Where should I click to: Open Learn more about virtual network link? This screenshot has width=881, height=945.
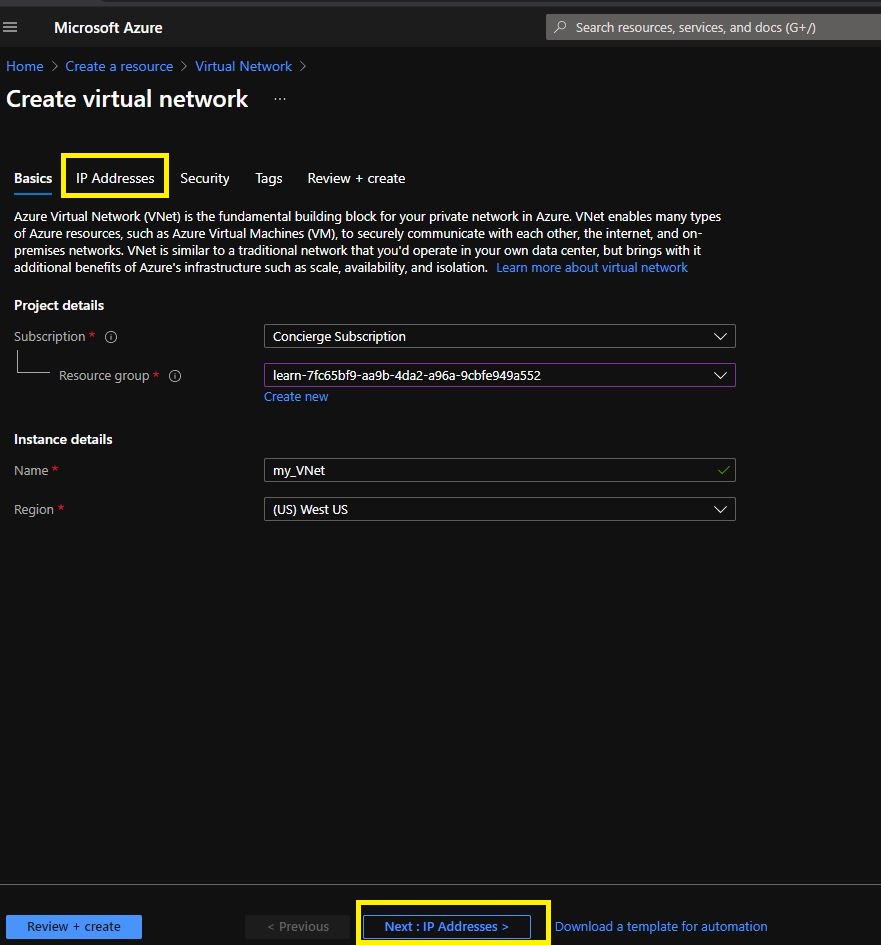(x=591, y=268)
